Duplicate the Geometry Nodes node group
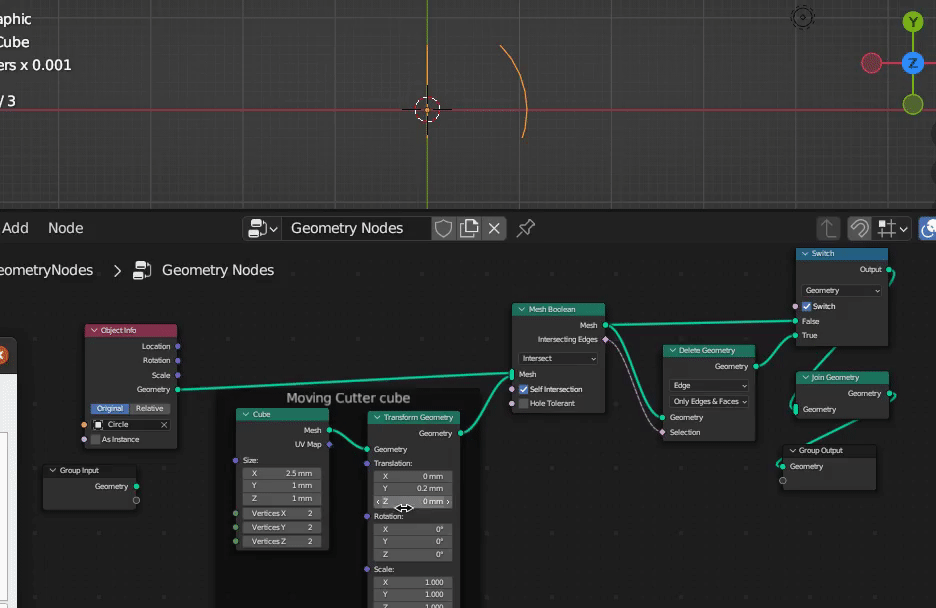 pos(469,228)
